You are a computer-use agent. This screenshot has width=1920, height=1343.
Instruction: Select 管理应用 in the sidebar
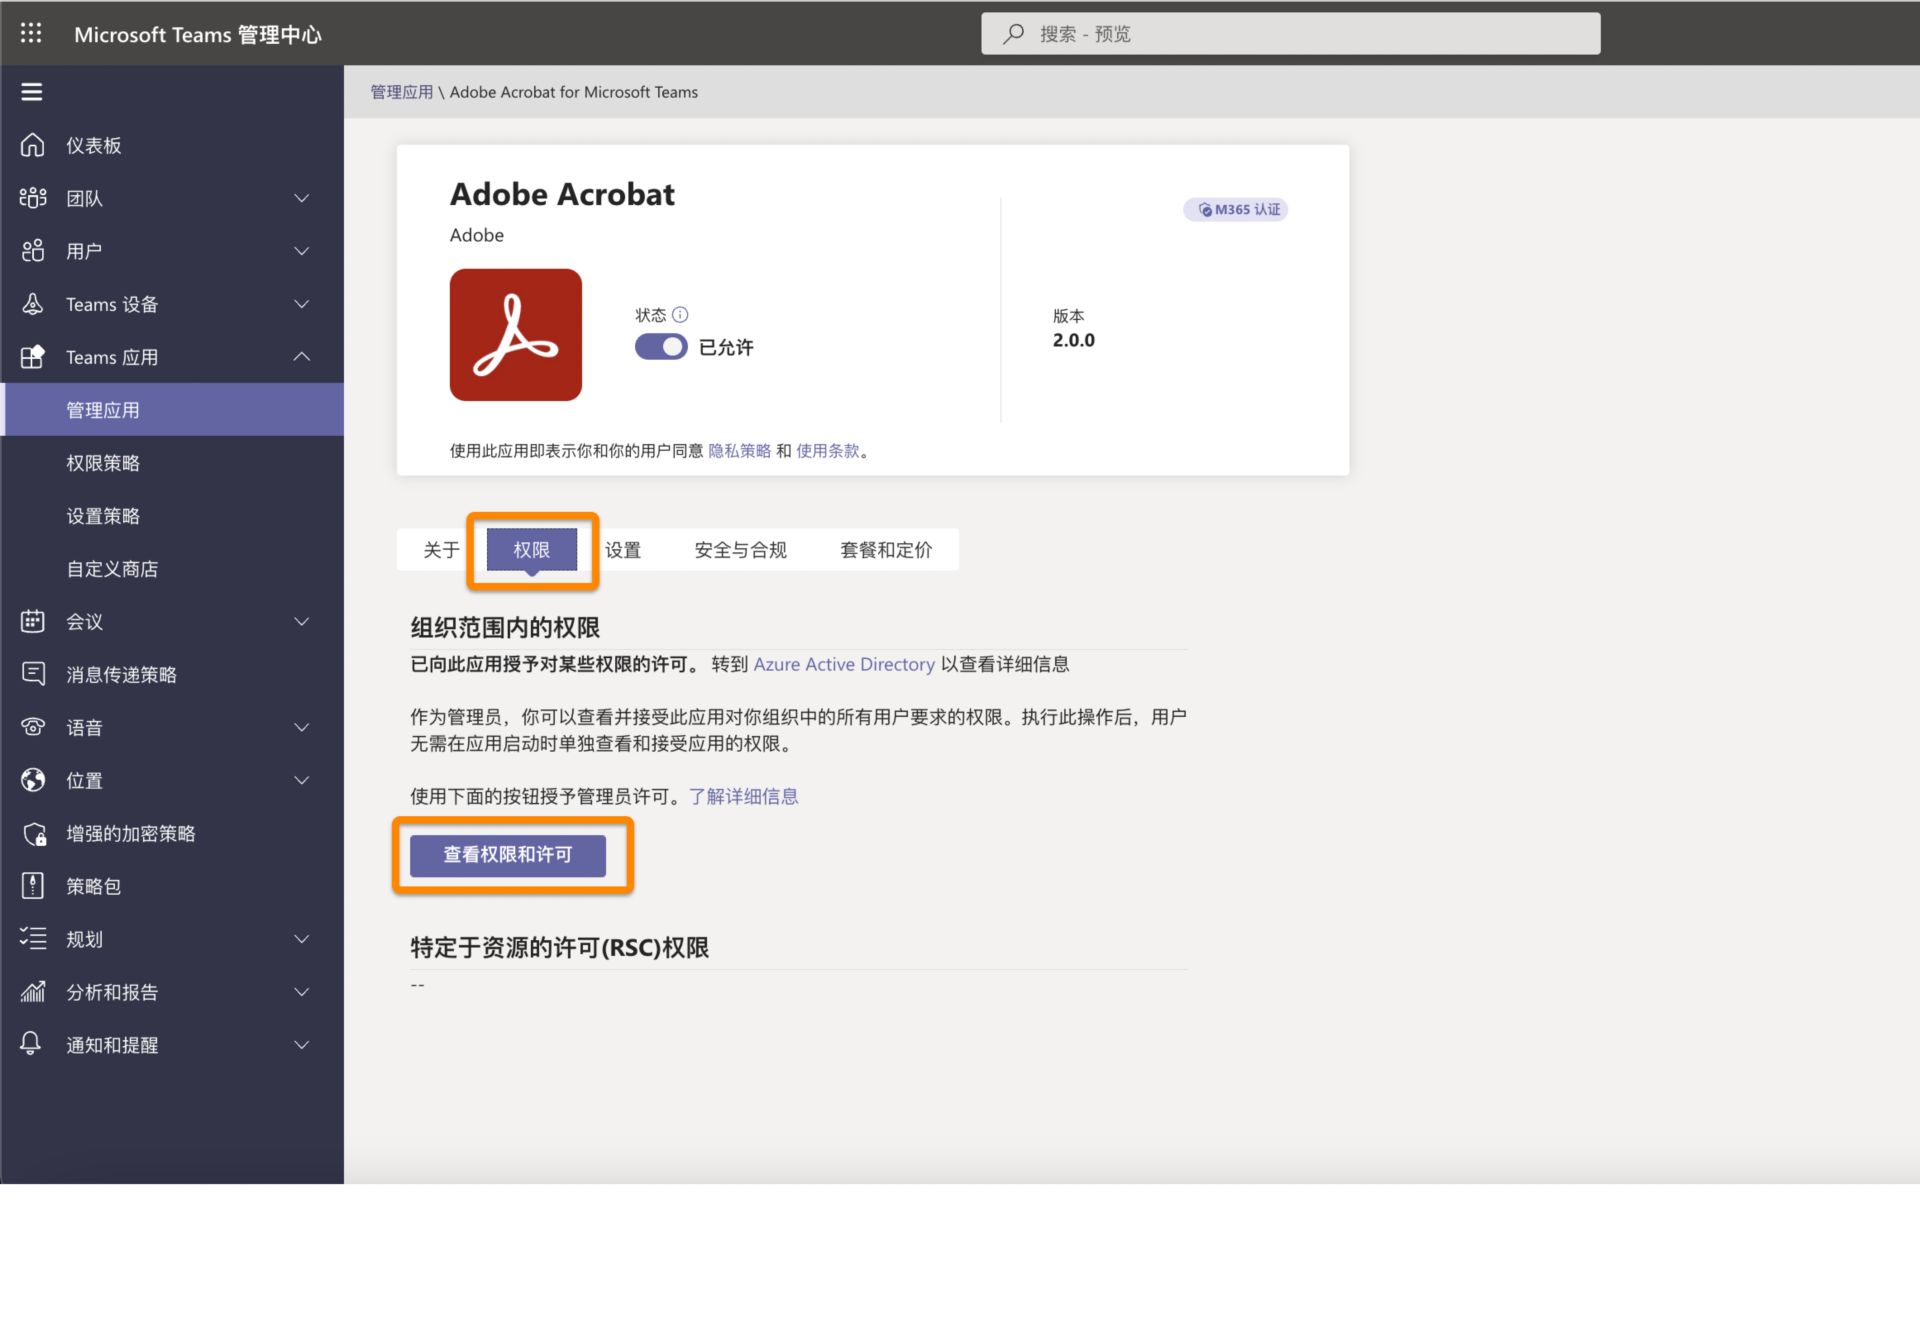(172, 410)
